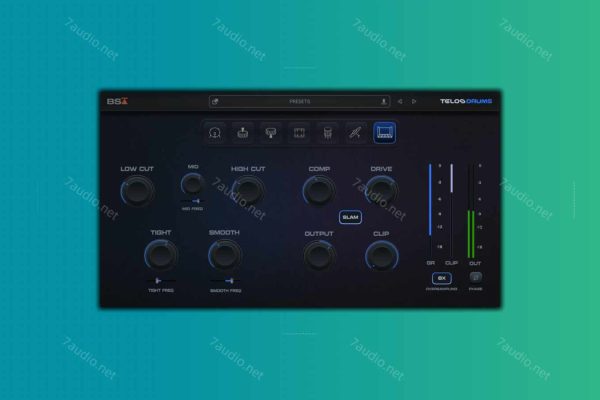Viewport: 600px width, 400px height.
Task: Select the percussion drum mode icon
Action: coord(327,133)
